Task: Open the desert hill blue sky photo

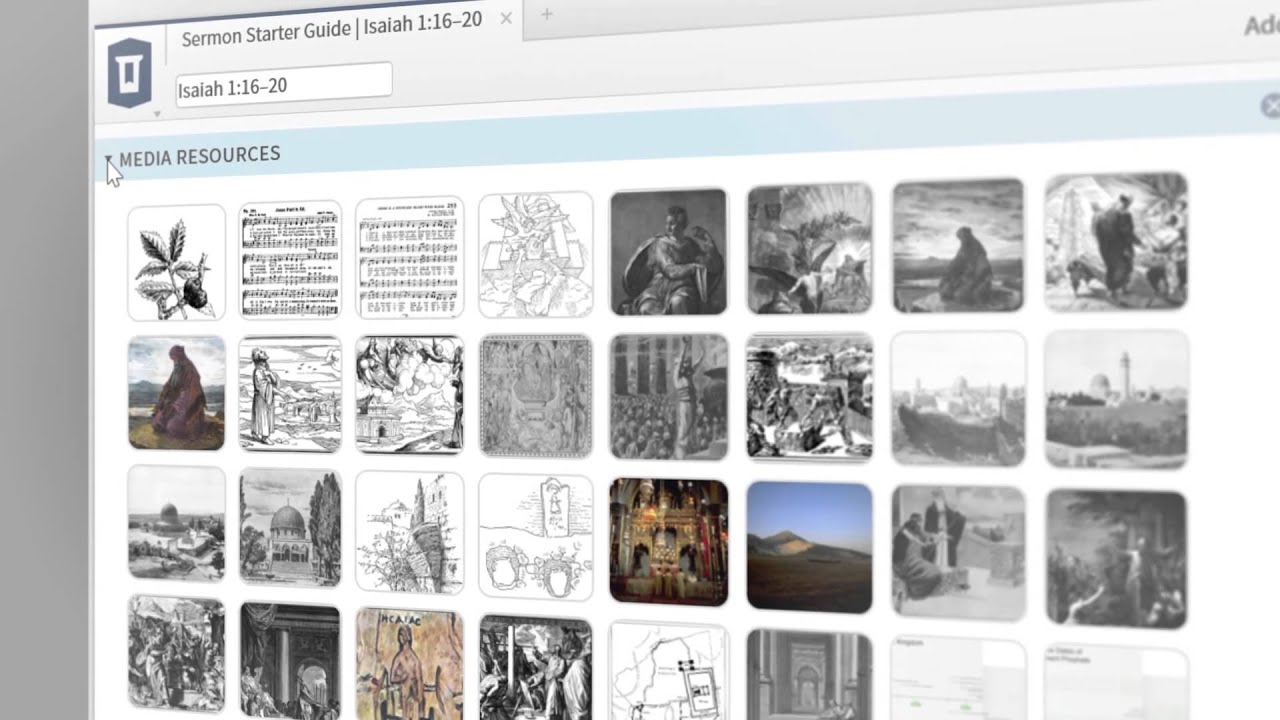Action: pos(809,547)
